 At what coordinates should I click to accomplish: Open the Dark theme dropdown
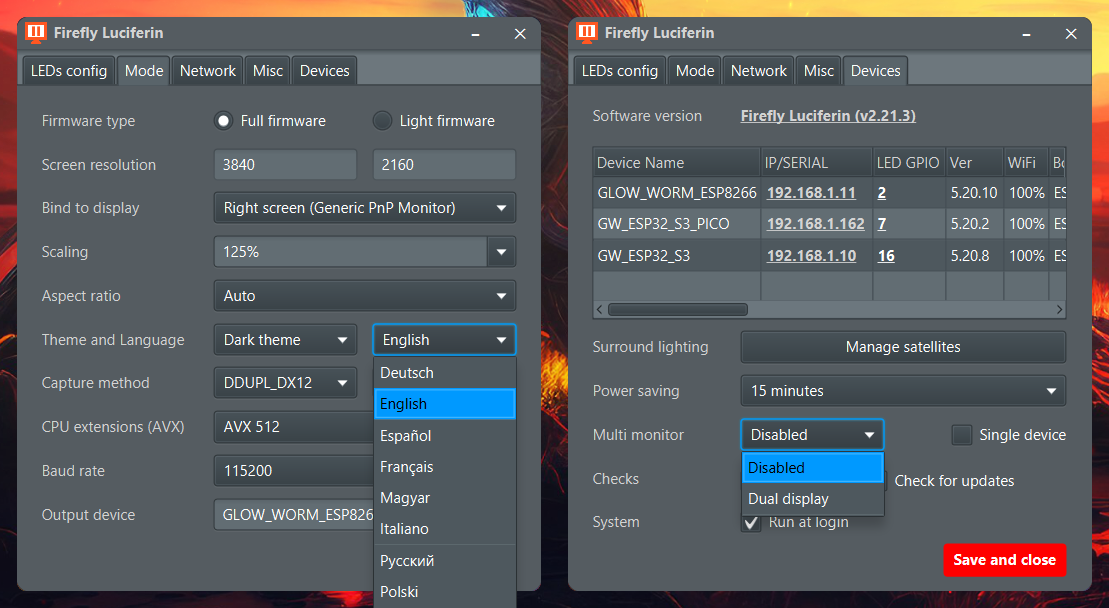pos(286,340)
